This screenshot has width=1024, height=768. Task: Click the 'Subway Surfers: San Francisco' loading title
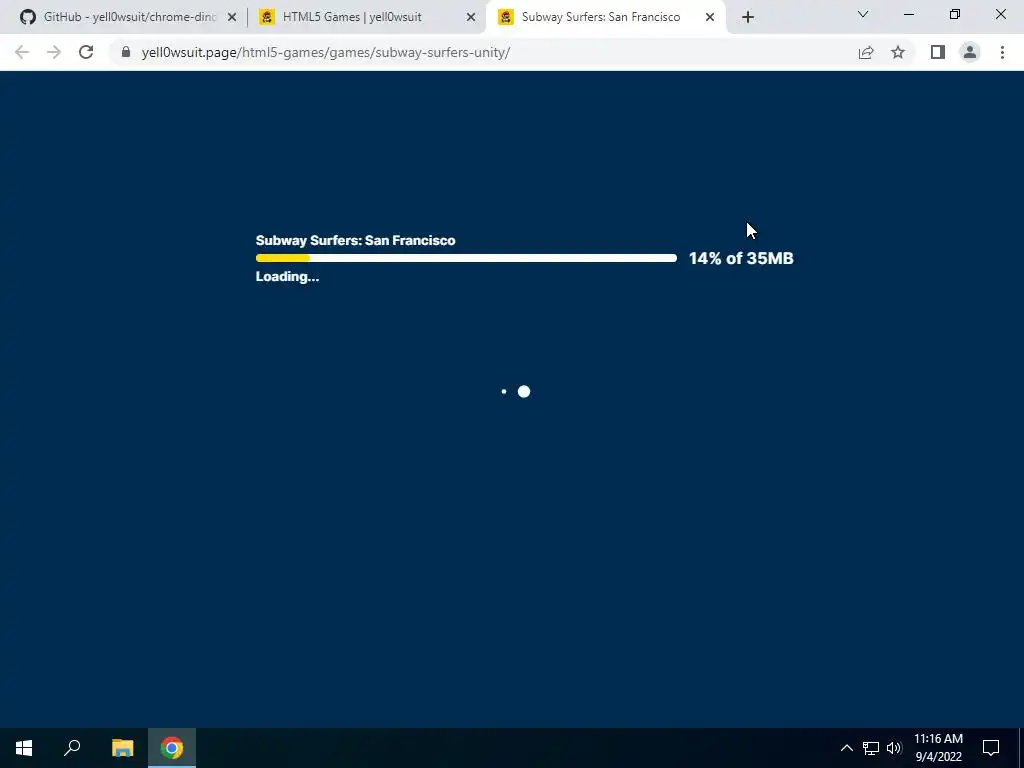(355, 240)
